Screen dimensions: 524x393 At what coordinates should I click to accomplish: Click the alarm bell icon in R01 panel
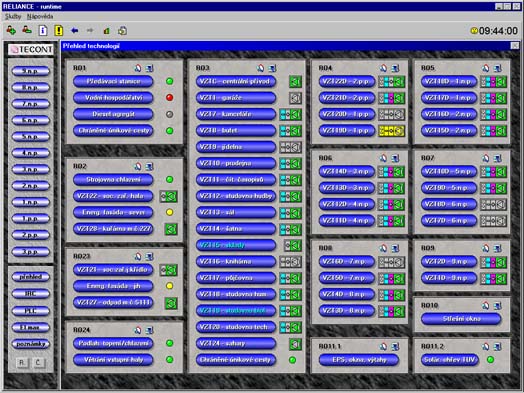[138, 68]
